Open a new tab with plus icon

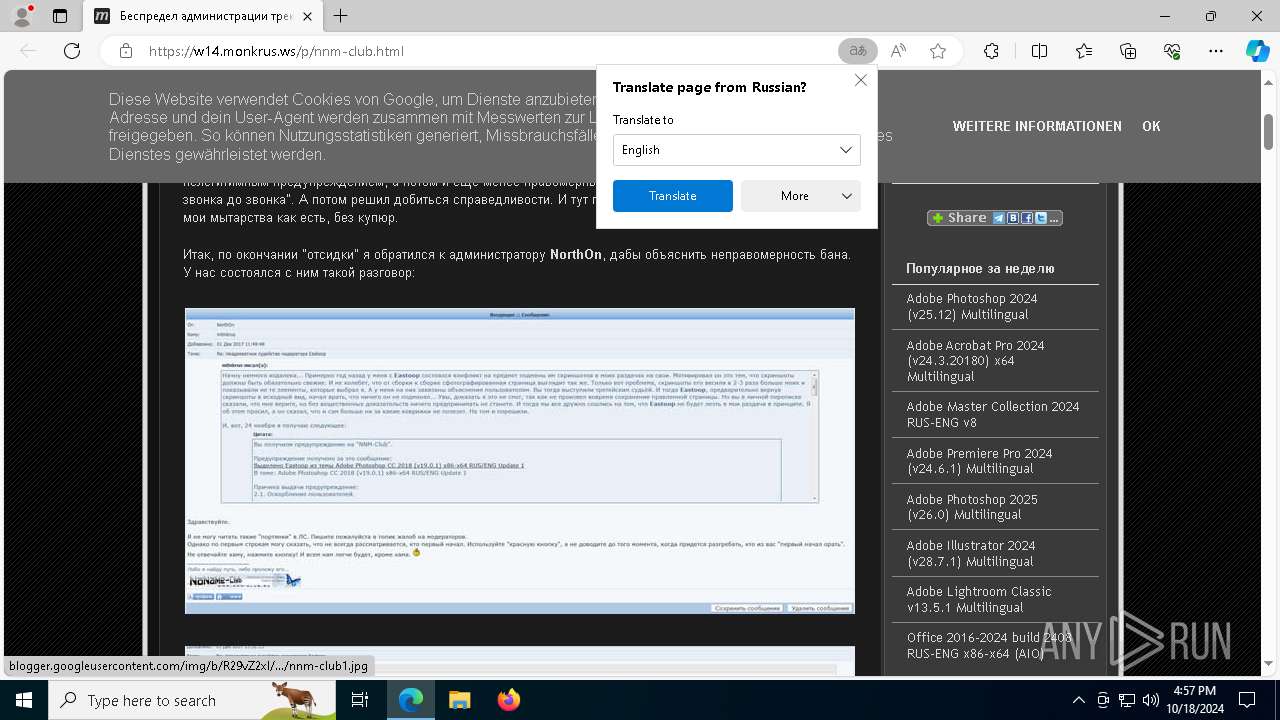click(341, 16)
